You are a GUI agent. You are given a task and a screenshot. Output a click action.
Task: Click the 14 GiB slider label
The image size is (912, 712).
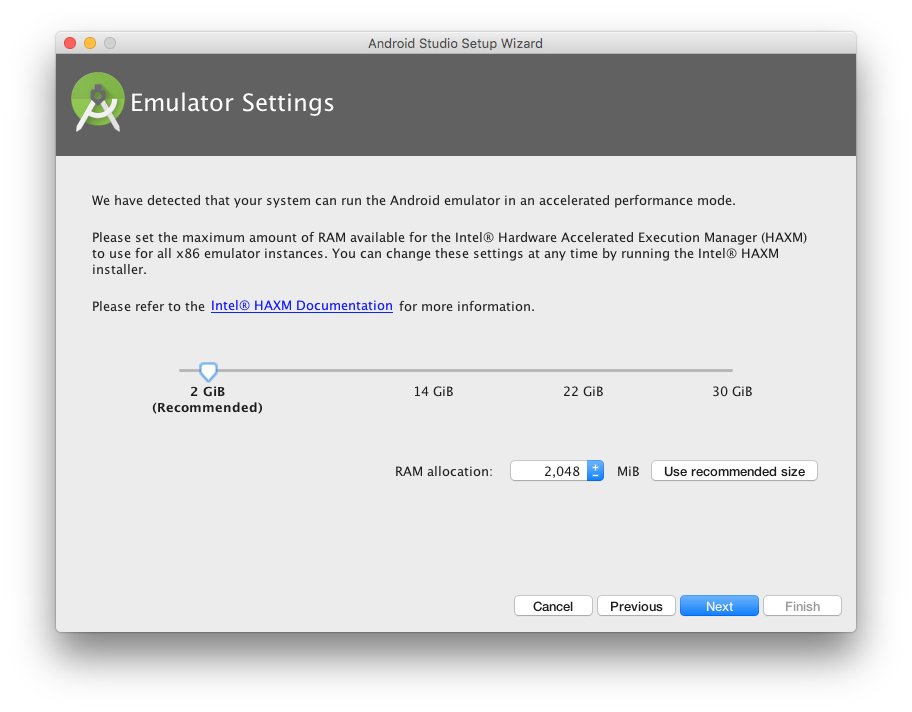click(433, 392)
